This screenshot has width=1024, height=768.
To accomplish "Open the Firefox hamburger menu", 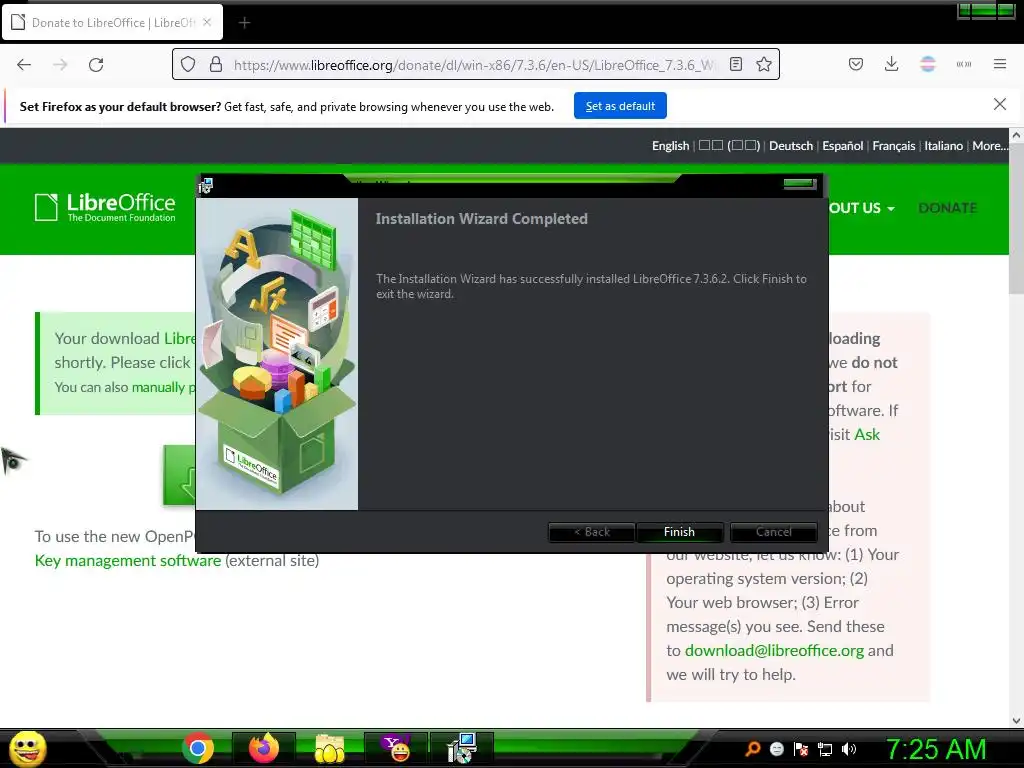I will point(999,64).
